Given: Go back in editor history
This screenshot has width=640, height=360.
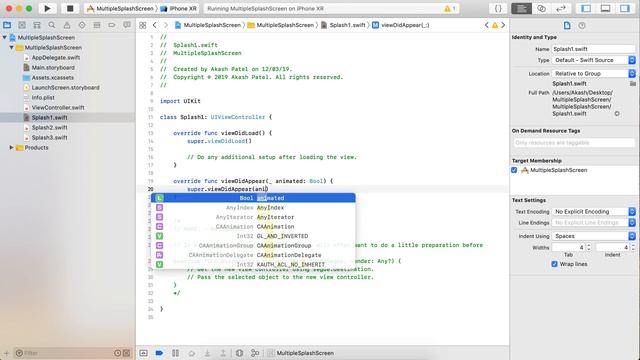Looking at the screenshot, I should pyautogui.click(x=155, y=25).
